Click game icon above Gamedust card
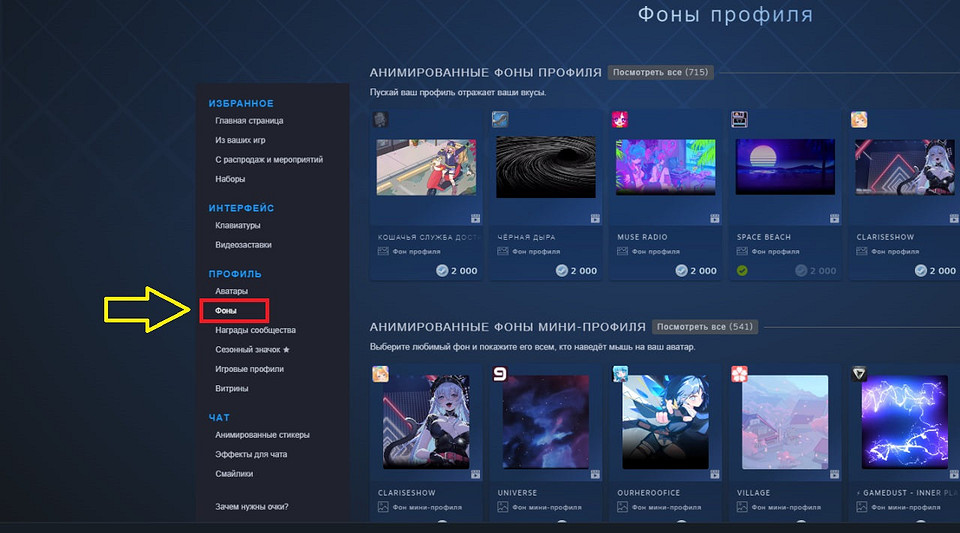 point(859,374)
